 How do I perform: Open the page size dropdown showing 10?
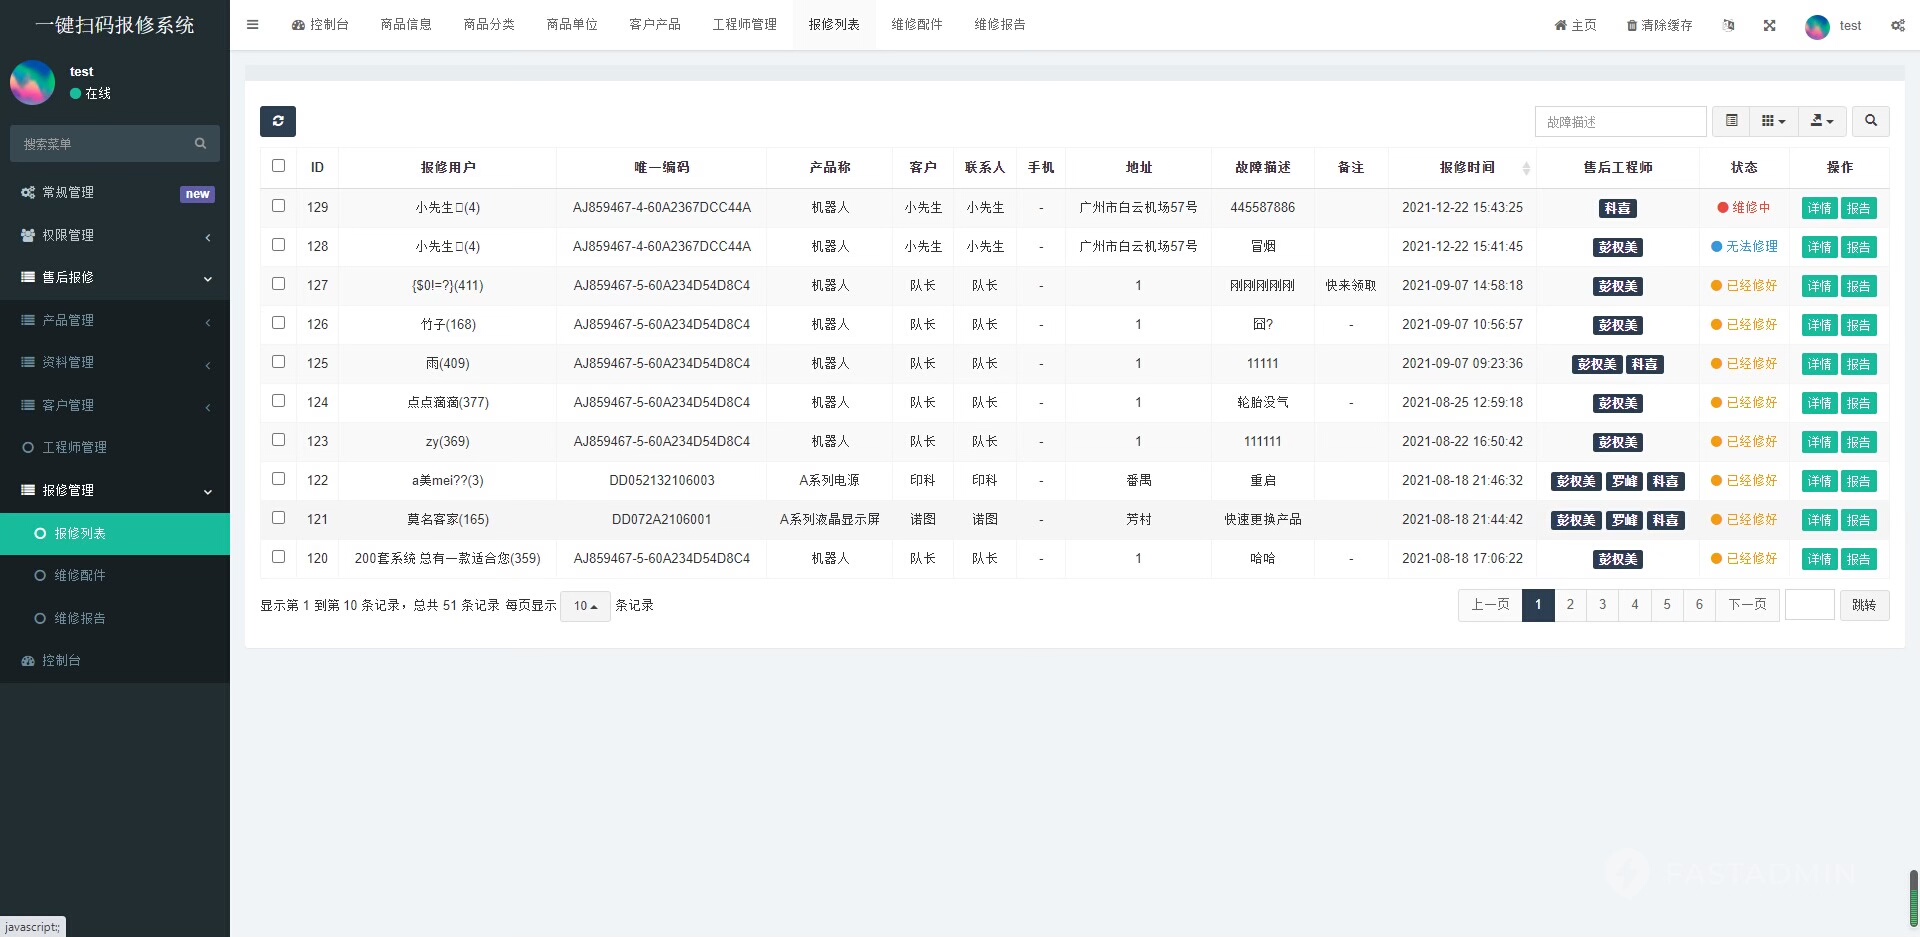pos(585,606)
